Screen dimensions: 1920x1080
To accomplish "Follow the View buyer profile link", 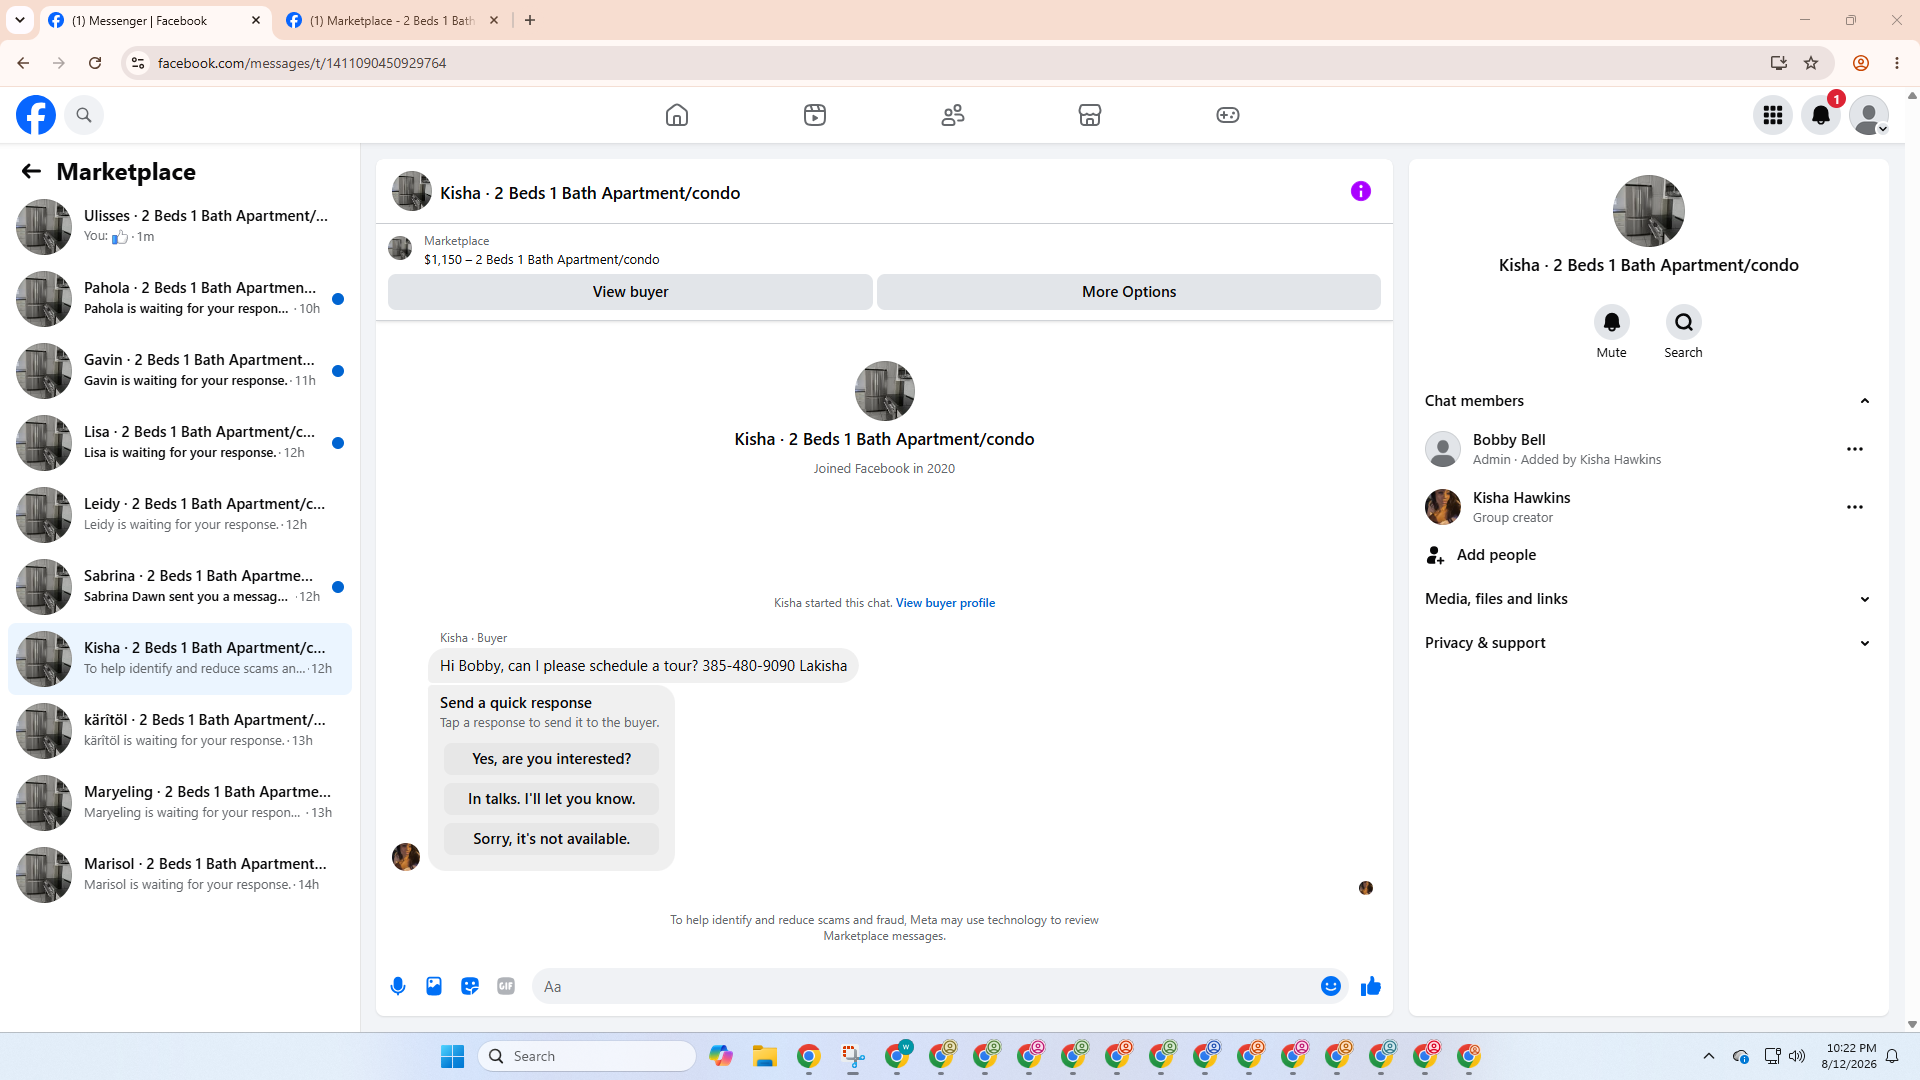I will (x=945, y=603).
